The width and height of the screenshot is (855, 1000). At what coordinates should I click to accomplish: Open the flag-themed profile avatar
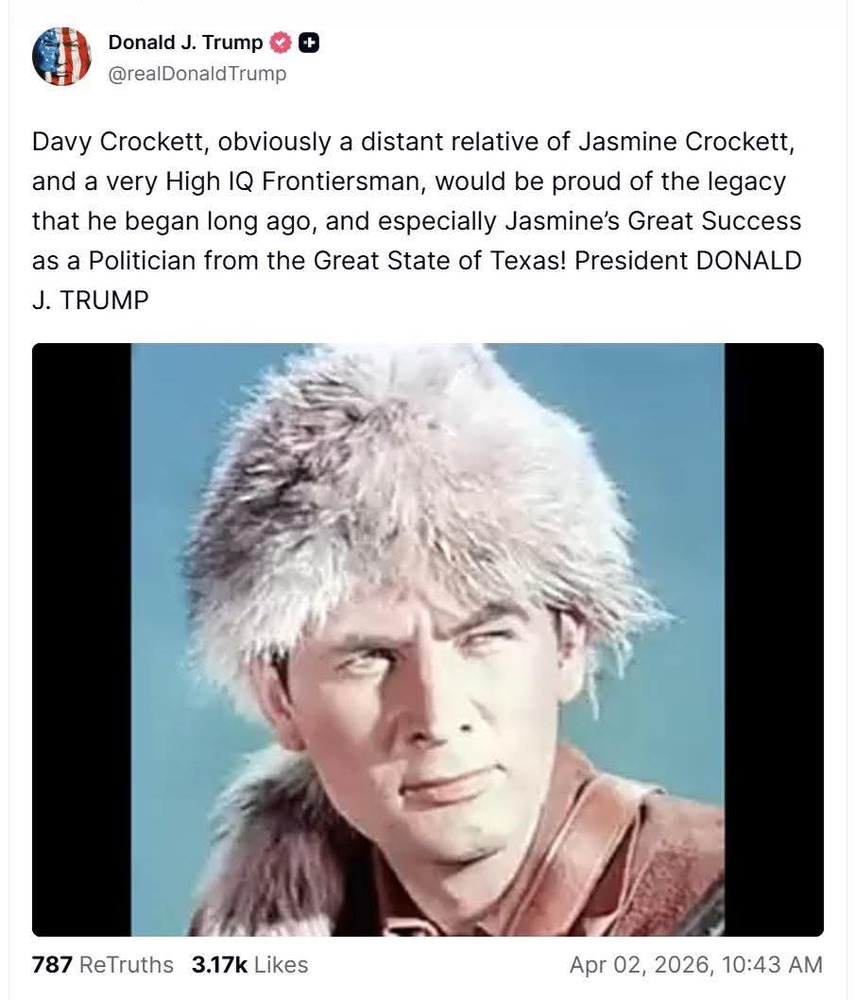(62, 56)
